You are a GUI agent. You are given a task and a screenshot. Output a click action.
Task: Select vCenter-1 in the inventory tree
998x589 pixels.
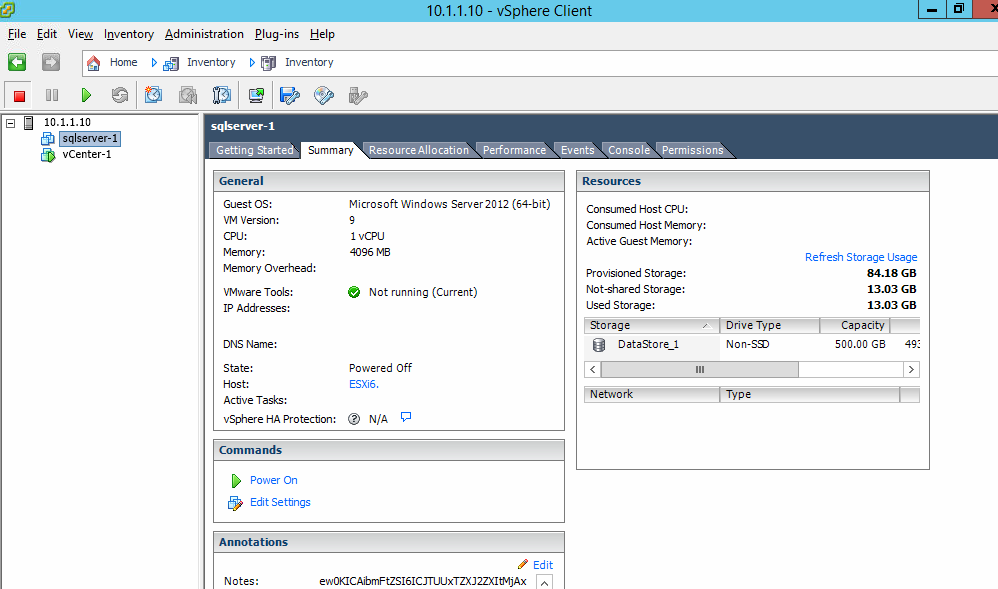coord(87,154)
